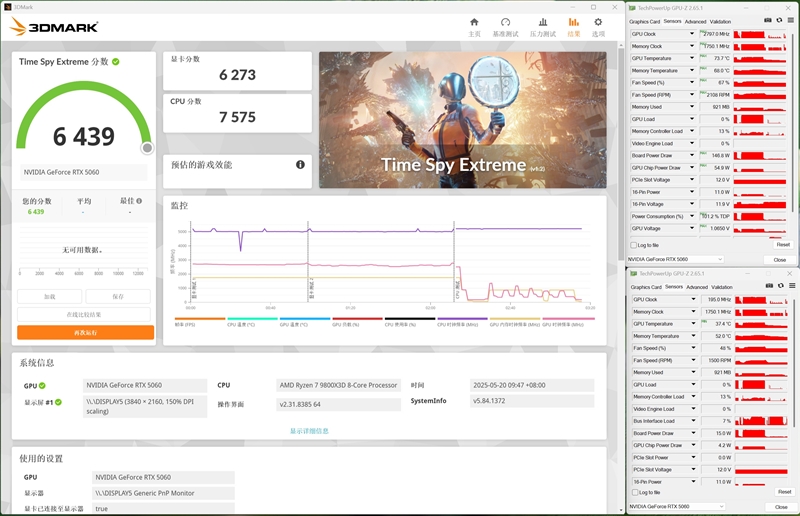800x516 pixels.
Task: Switch to Graphics Card tab in lower GPU-Z
Action: pos(645,287)
